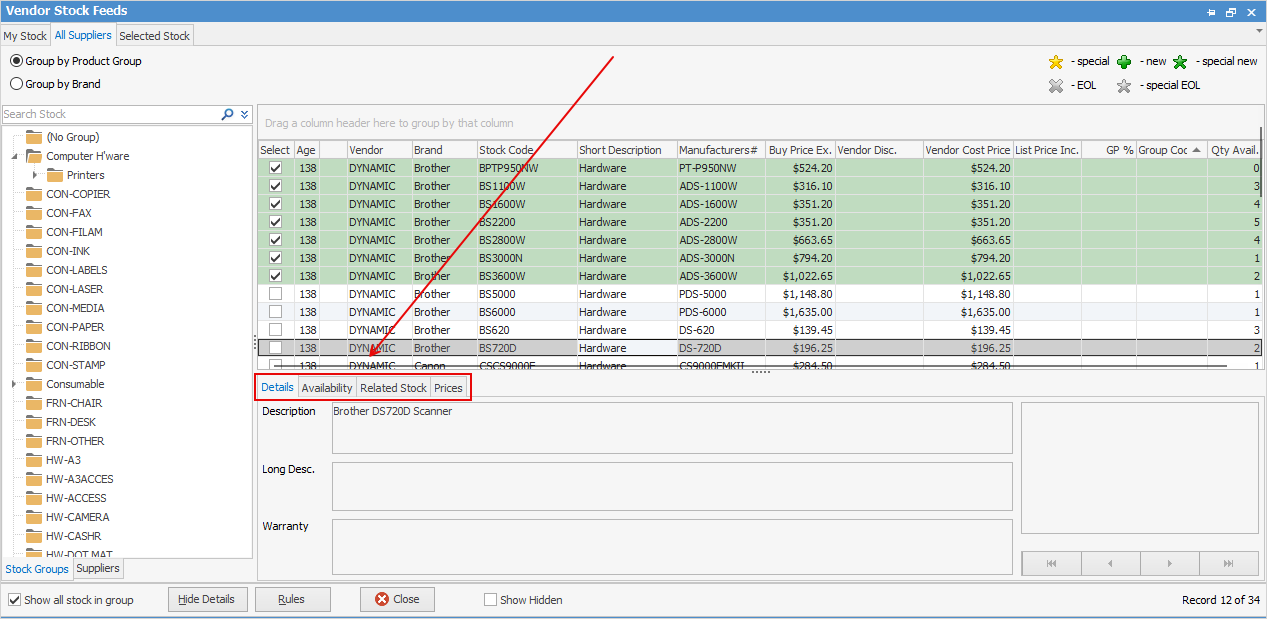The image size is (1267, 619).
Task: Click the yellow star special legend icon
Action: click(1056, 62)
